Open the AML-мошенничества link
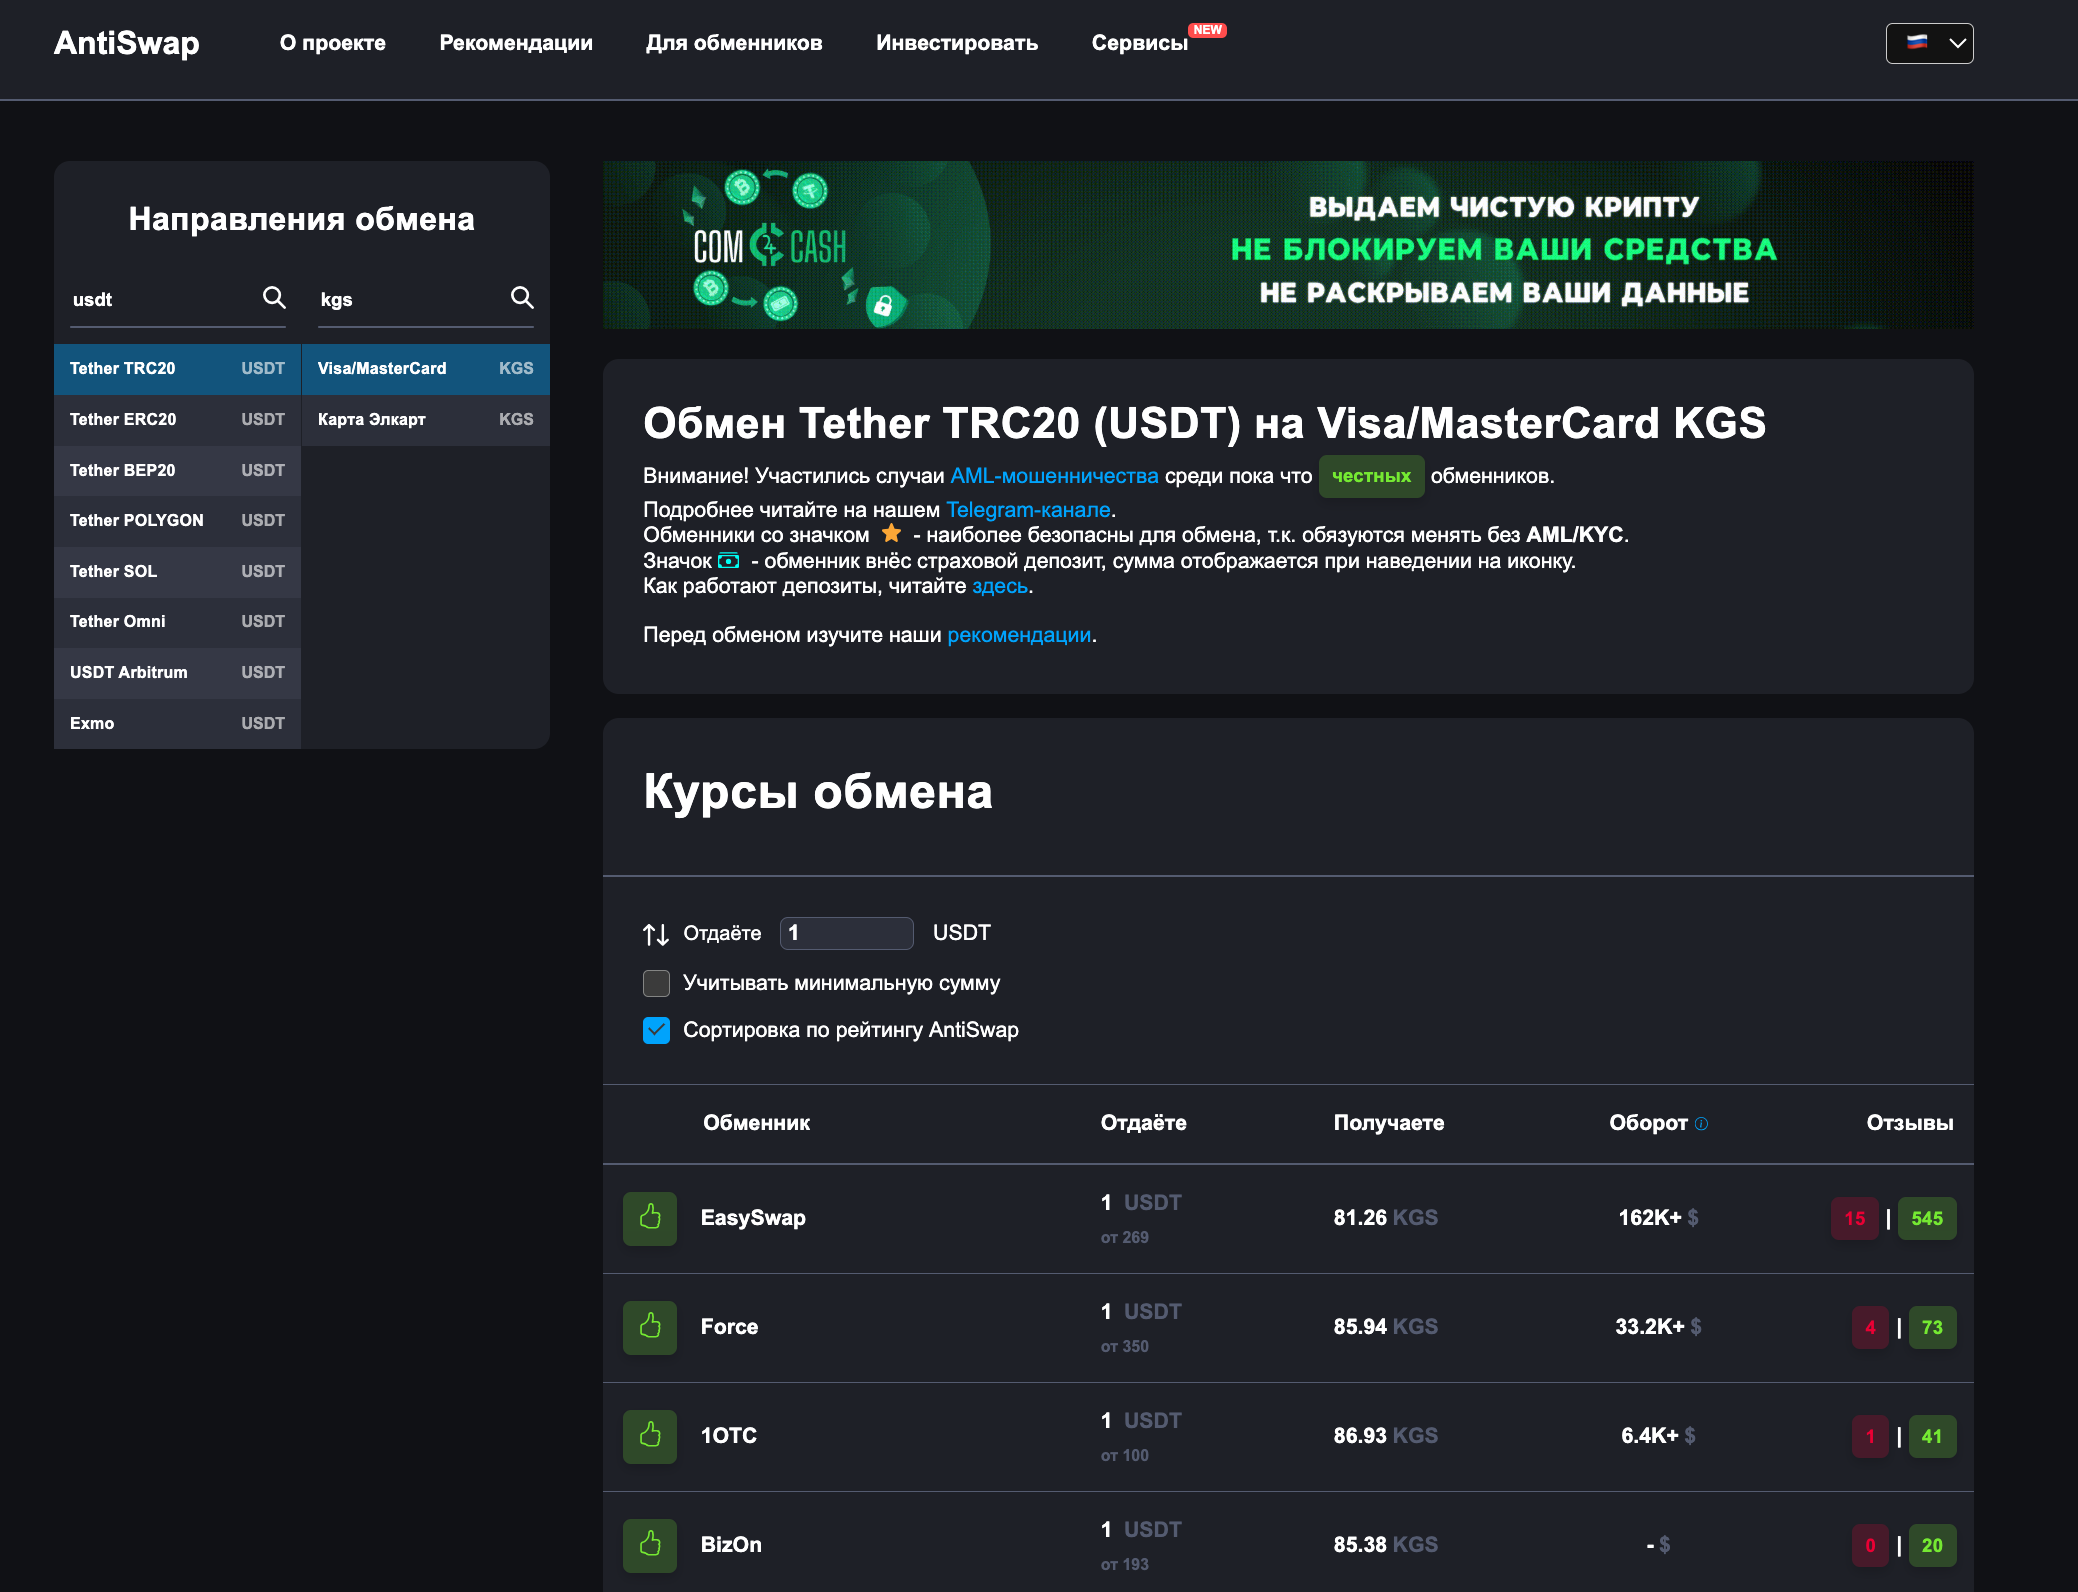Screen dimensions: 2078x1592 1054,476
